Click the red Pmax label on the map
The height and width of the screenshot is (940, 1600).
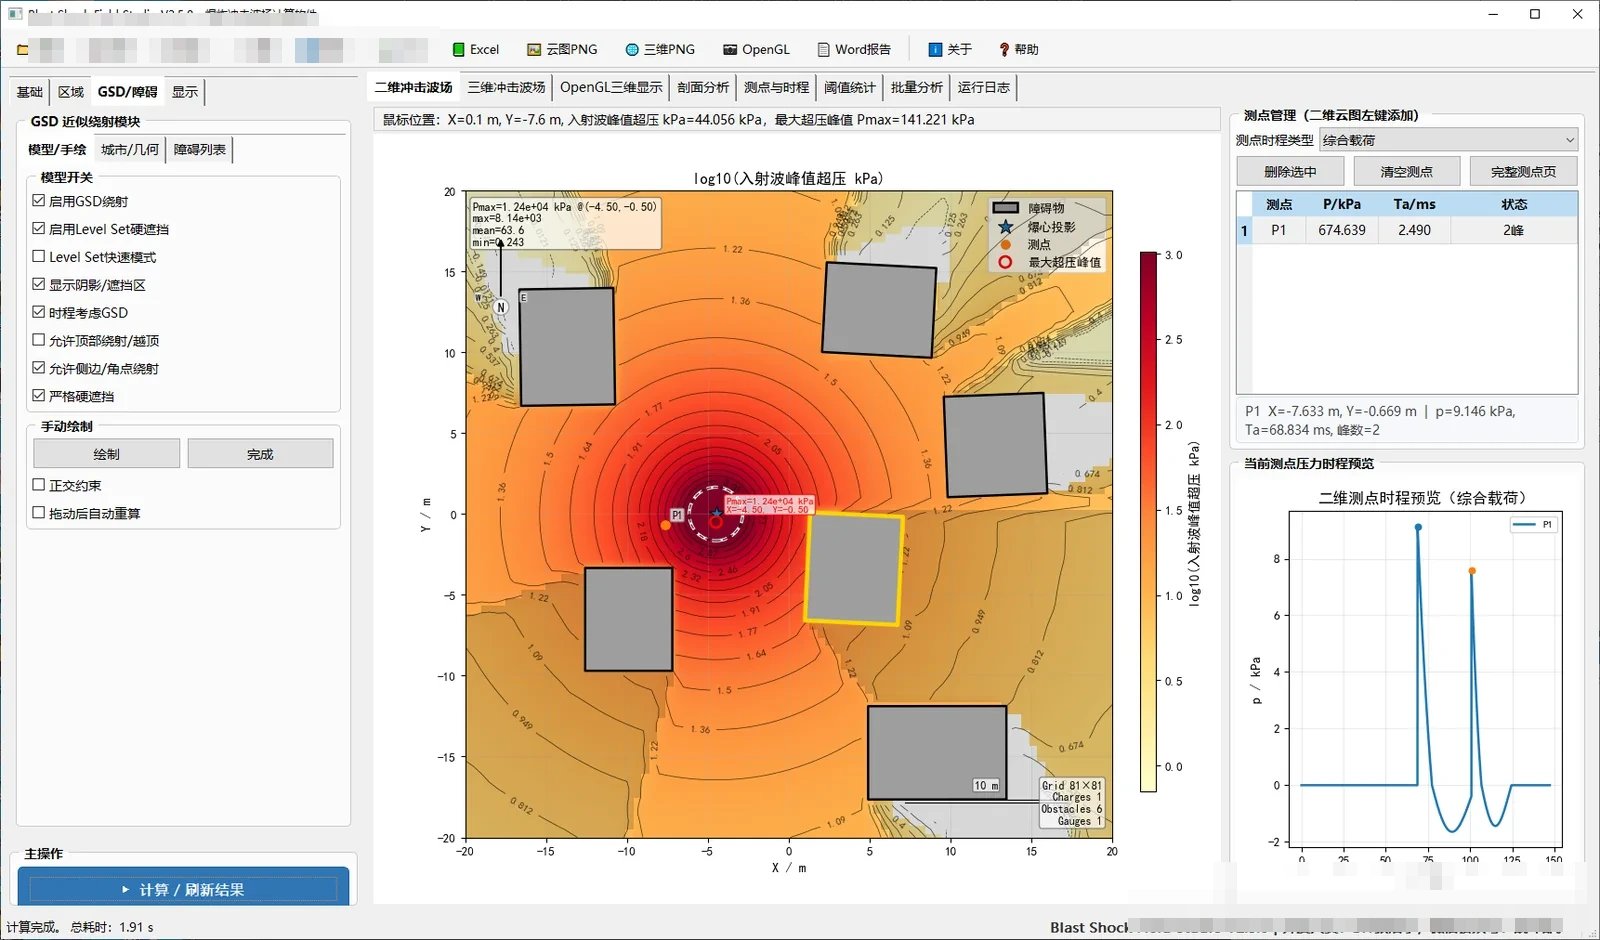(769, 505)
